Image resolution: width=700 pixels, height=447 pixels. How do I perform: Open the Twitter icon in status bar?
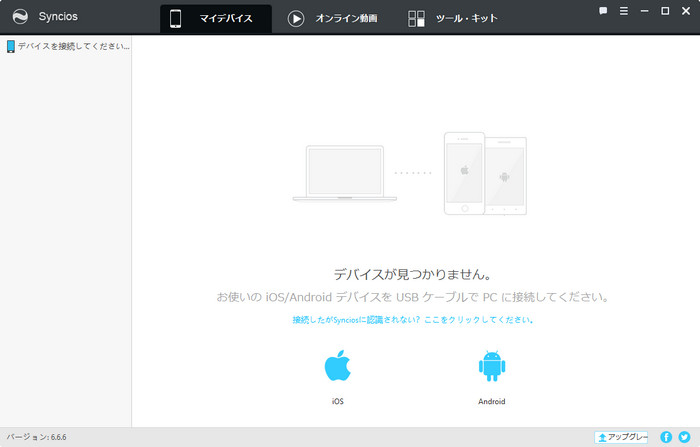[684, 437]
